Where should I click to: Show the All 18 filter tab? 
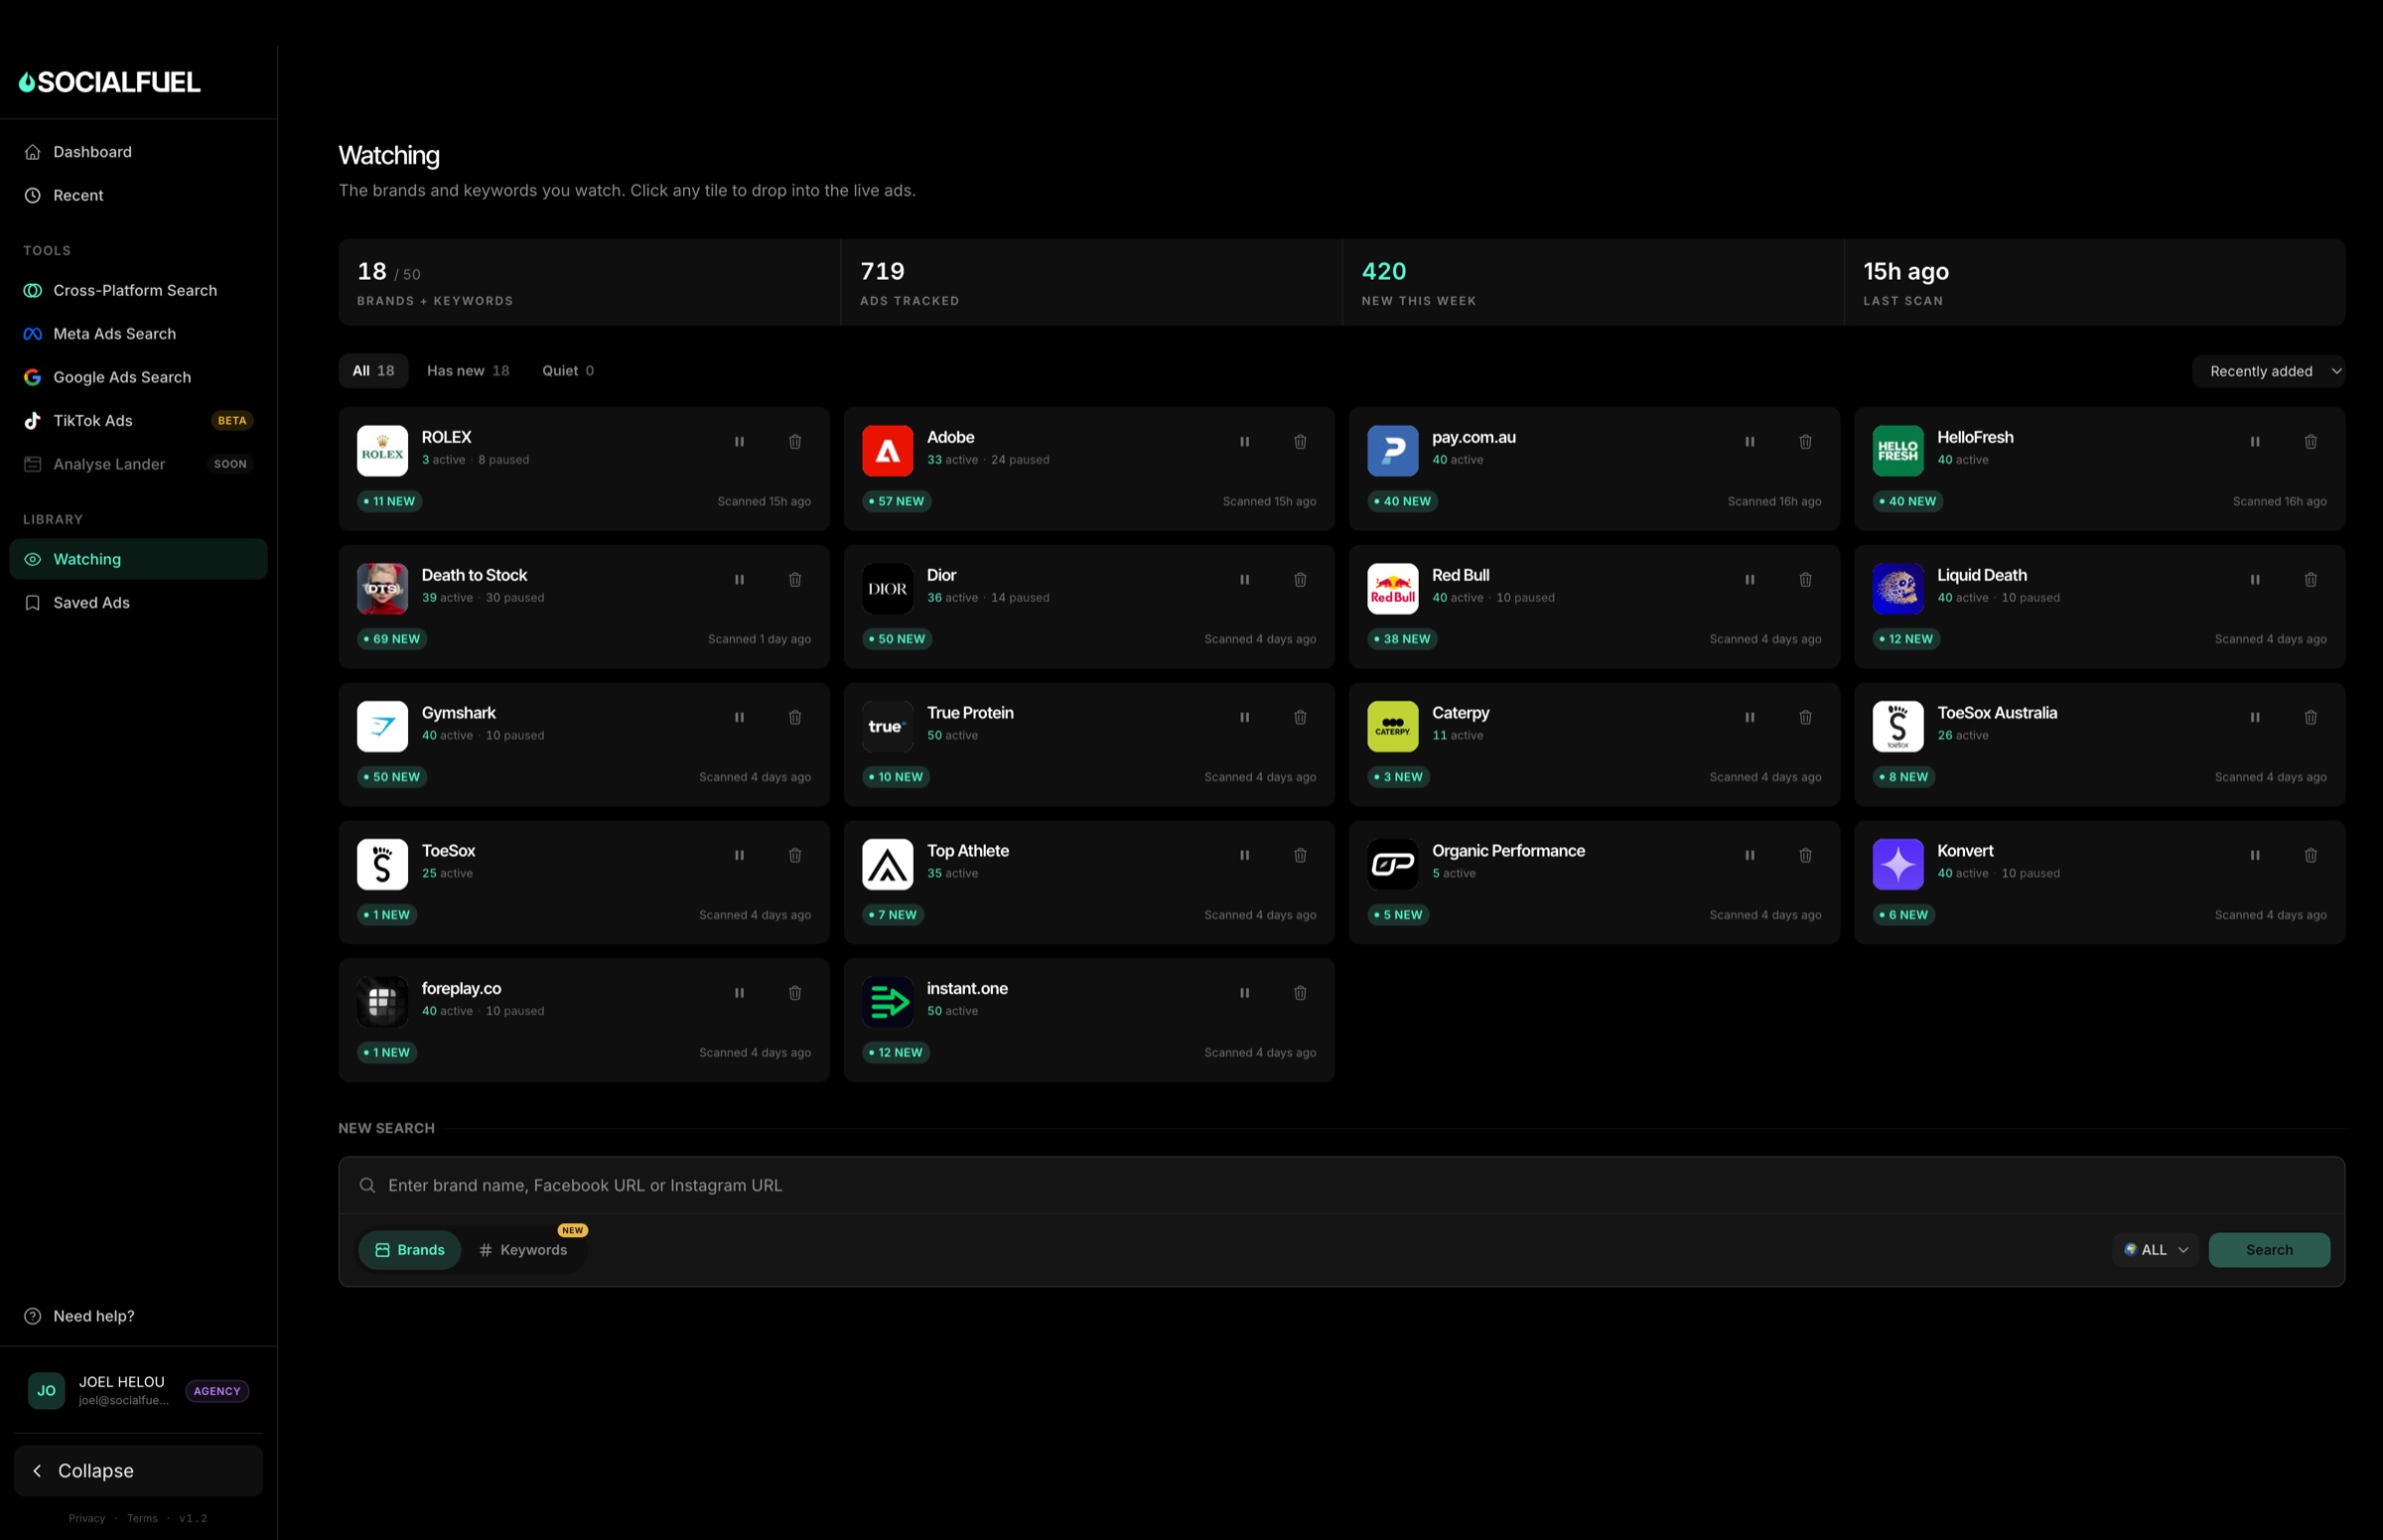pyautogui.click(x=373, y=371)
